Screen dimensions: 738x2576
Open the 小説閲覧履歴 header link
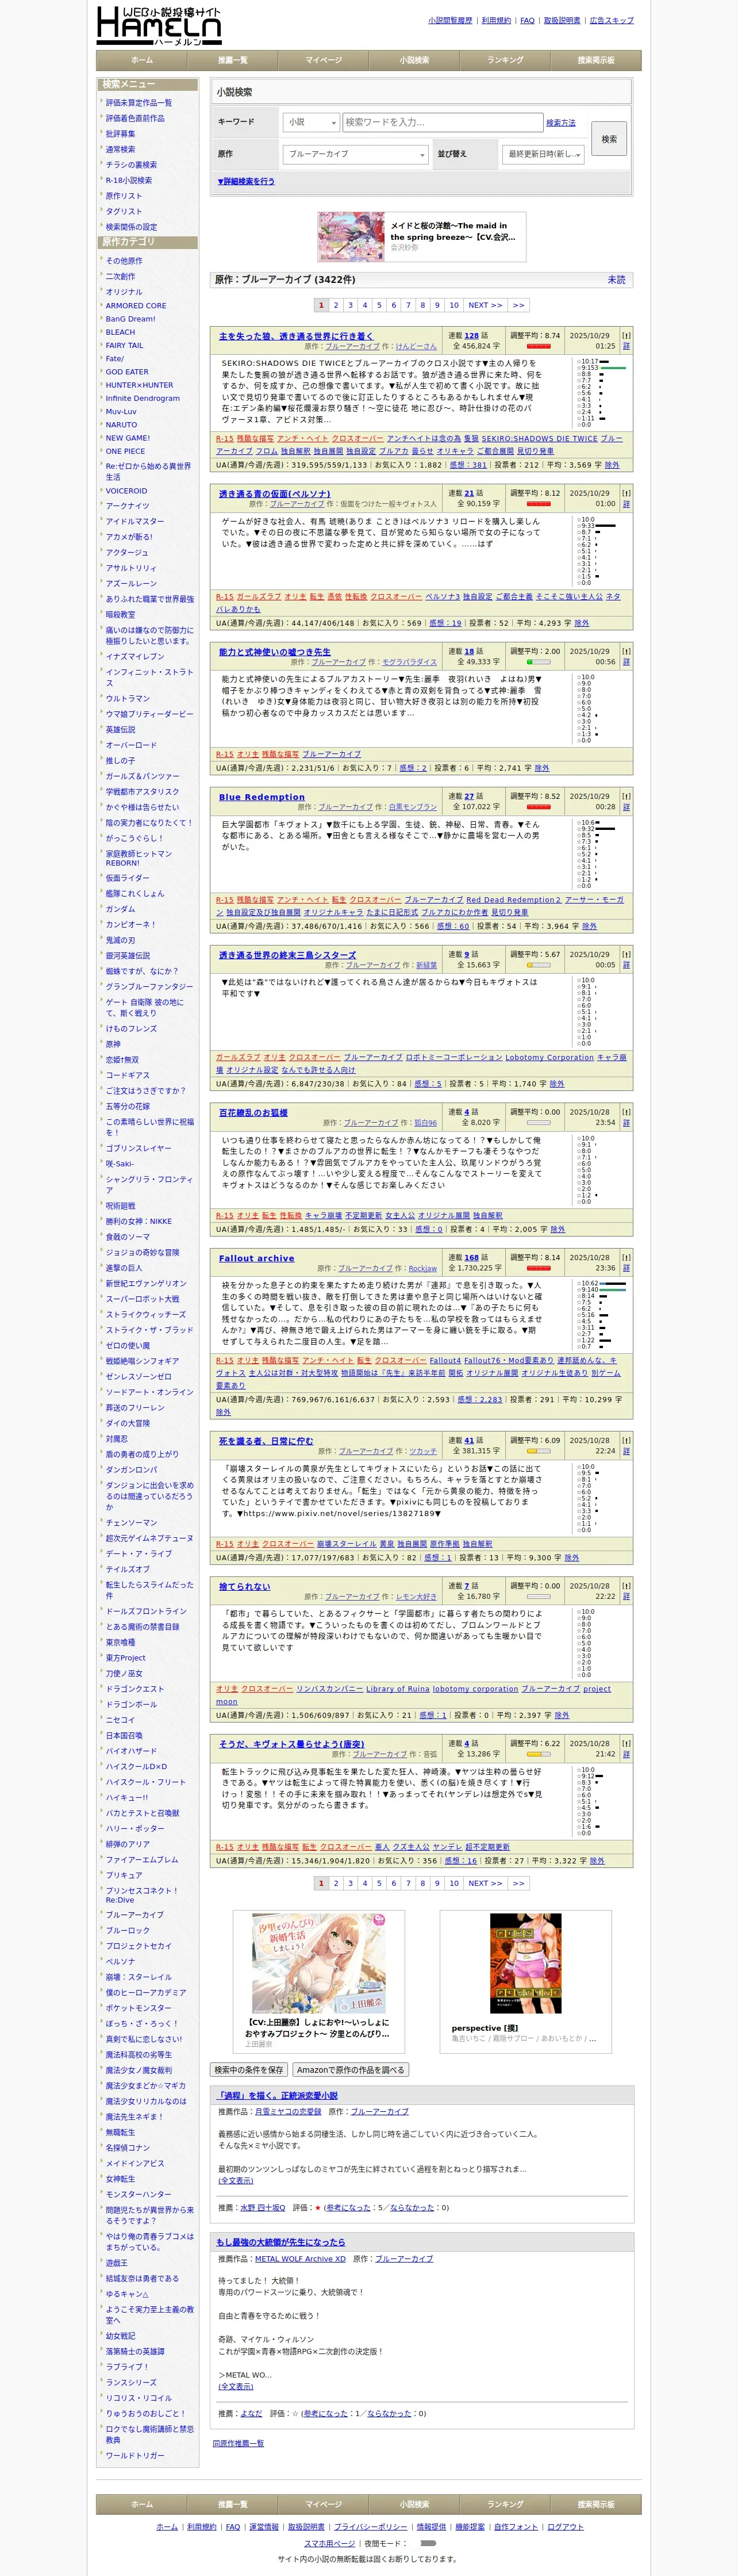(x=450, y=20)
